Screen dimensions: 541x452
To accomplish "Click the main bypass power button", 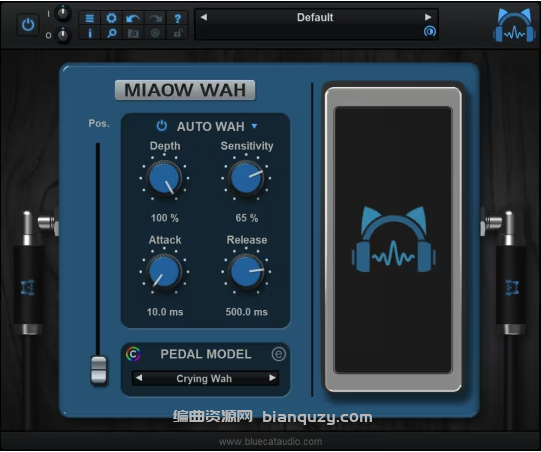I will (28, 25).
